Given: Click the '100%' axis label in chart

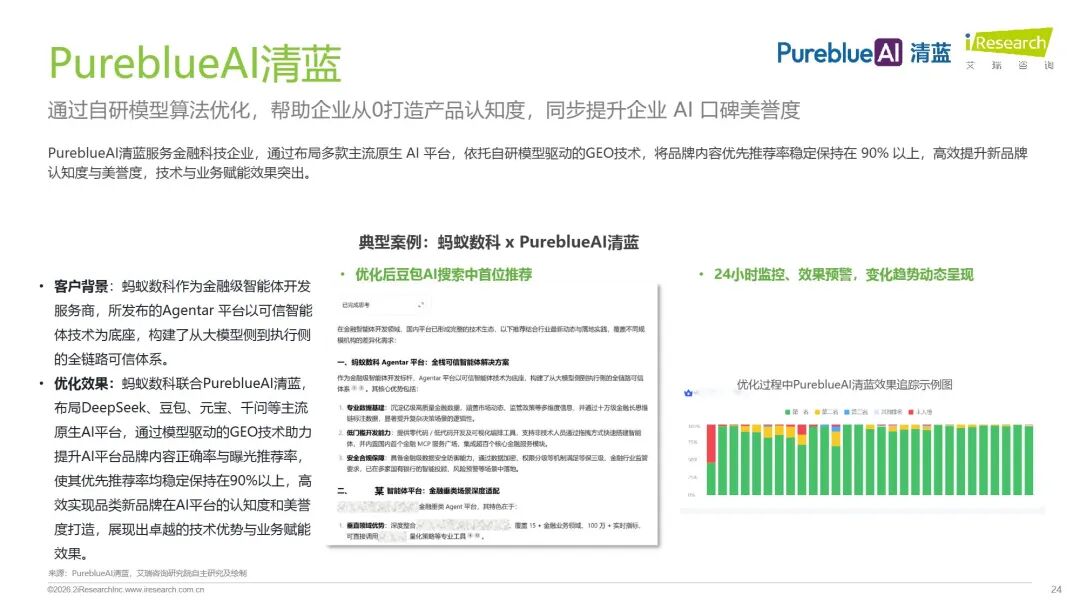Looking at the screenshot, I should pyautogui.click(x=693, y=426).
